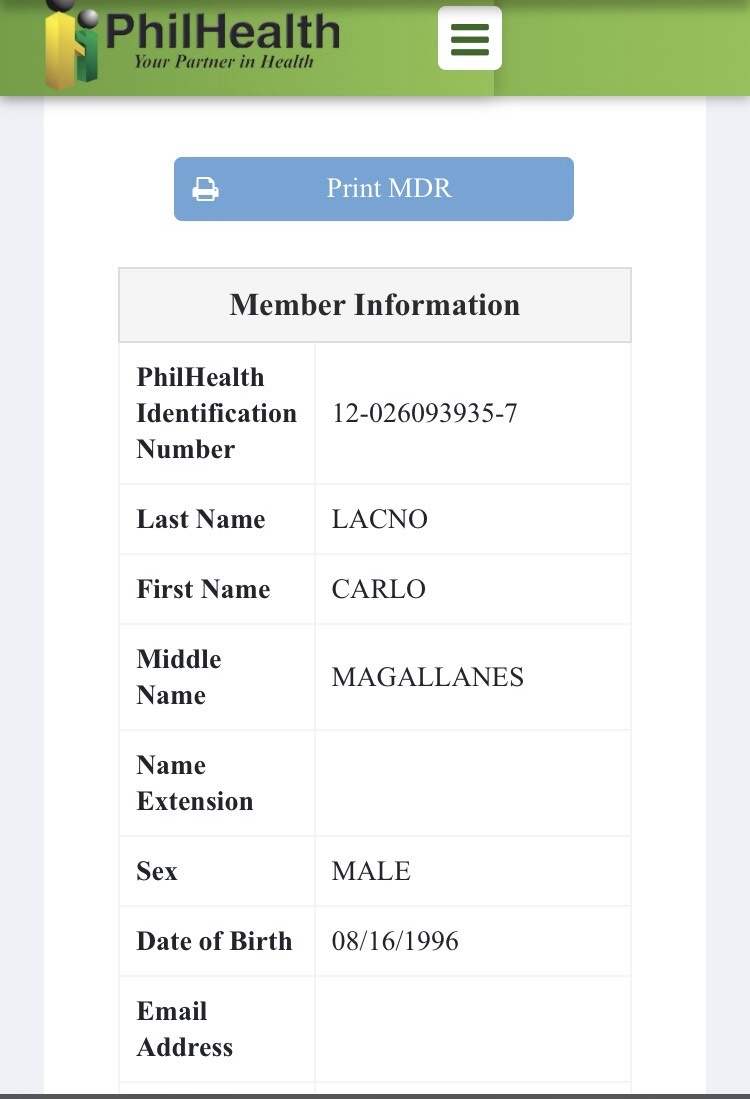Click the Middle Name value MAGALLANES
The image size is (750, 1099).
[x=427, y=677]
